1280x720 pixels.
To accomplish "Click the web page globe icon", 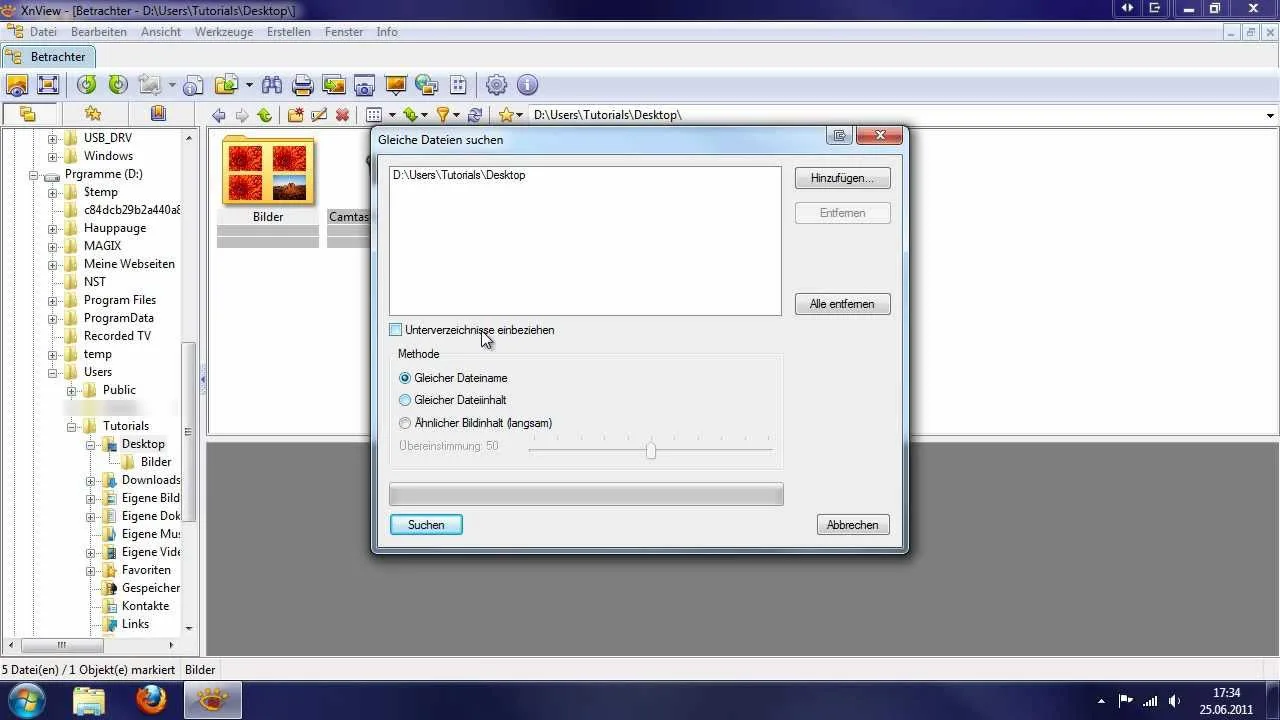I will 427,85.
